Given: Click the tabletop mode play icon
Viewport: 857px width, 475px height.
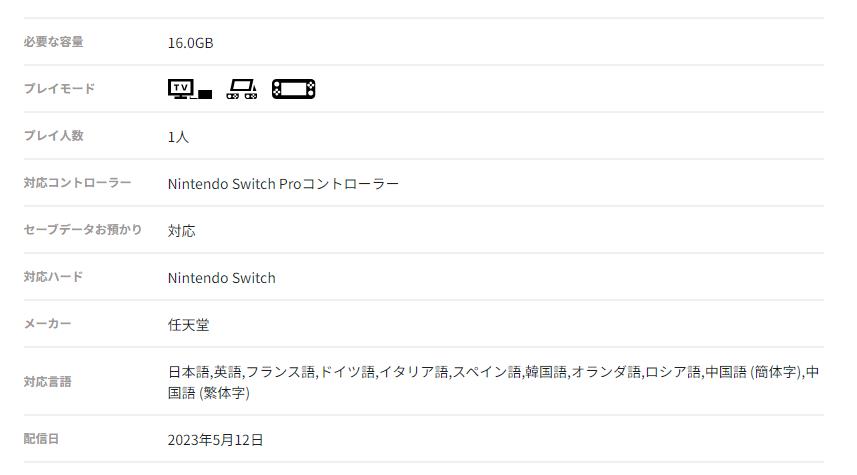Looking at the screenshot, I should click(x=242, y=89).
